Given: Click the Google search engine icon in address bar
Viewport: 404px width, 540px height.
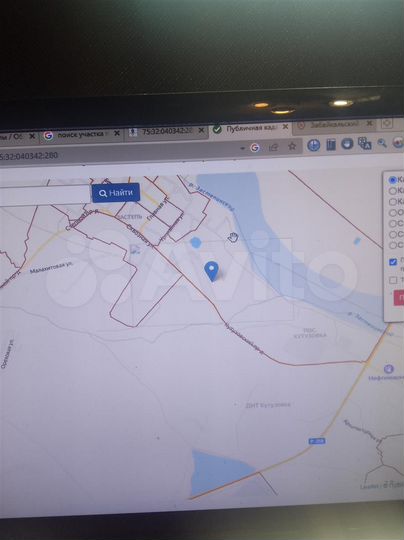Looking at the screenshot, I should [255, 148].
